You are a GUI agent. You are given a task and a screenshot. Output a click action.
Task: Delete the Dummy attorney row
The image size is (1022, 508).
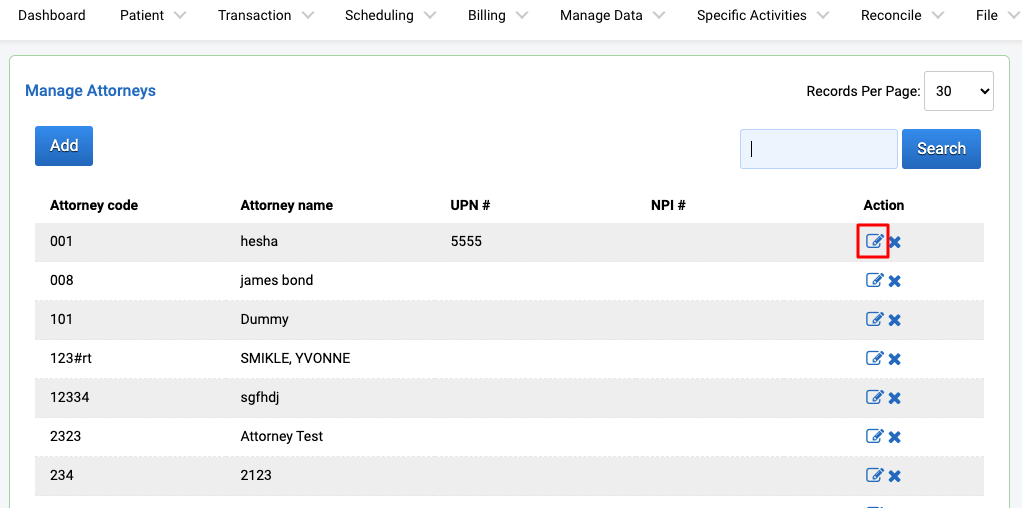[x=895, y=320]
